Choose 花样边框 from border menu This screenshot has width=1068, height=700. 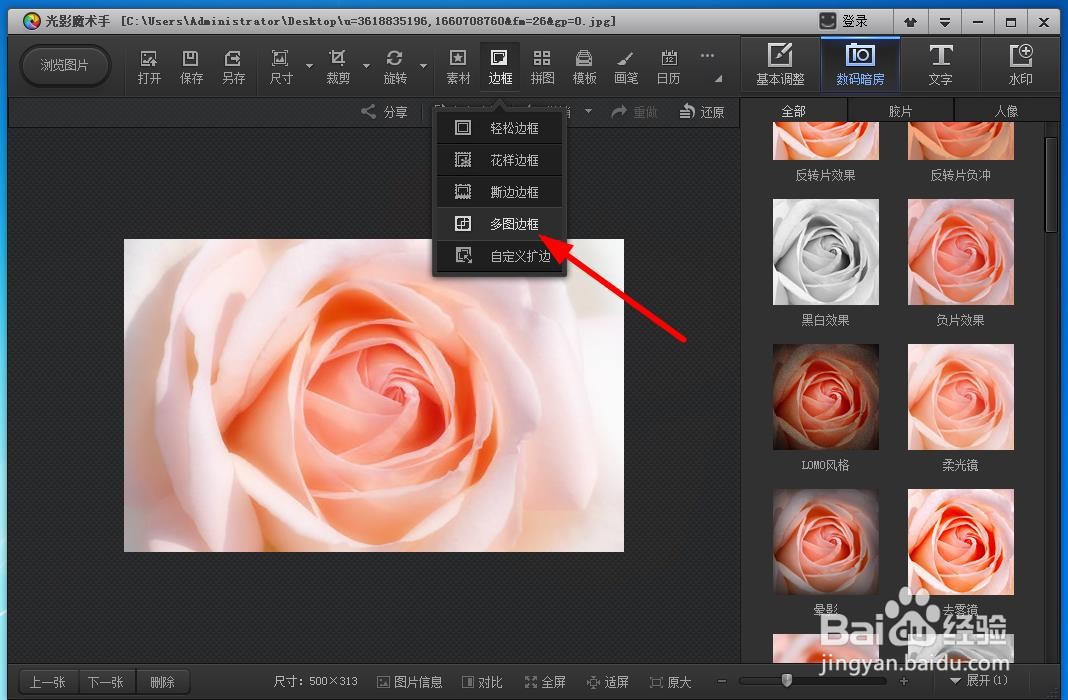(500, 160)
